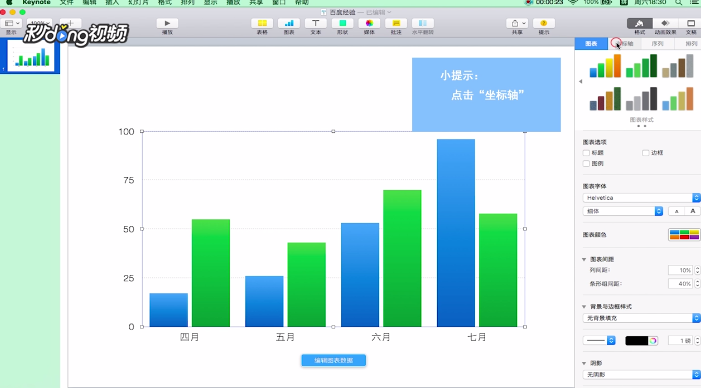Open the chart colors (图表颜色) palette
Screen dimensions: 701x388
(x=684, y=234)
